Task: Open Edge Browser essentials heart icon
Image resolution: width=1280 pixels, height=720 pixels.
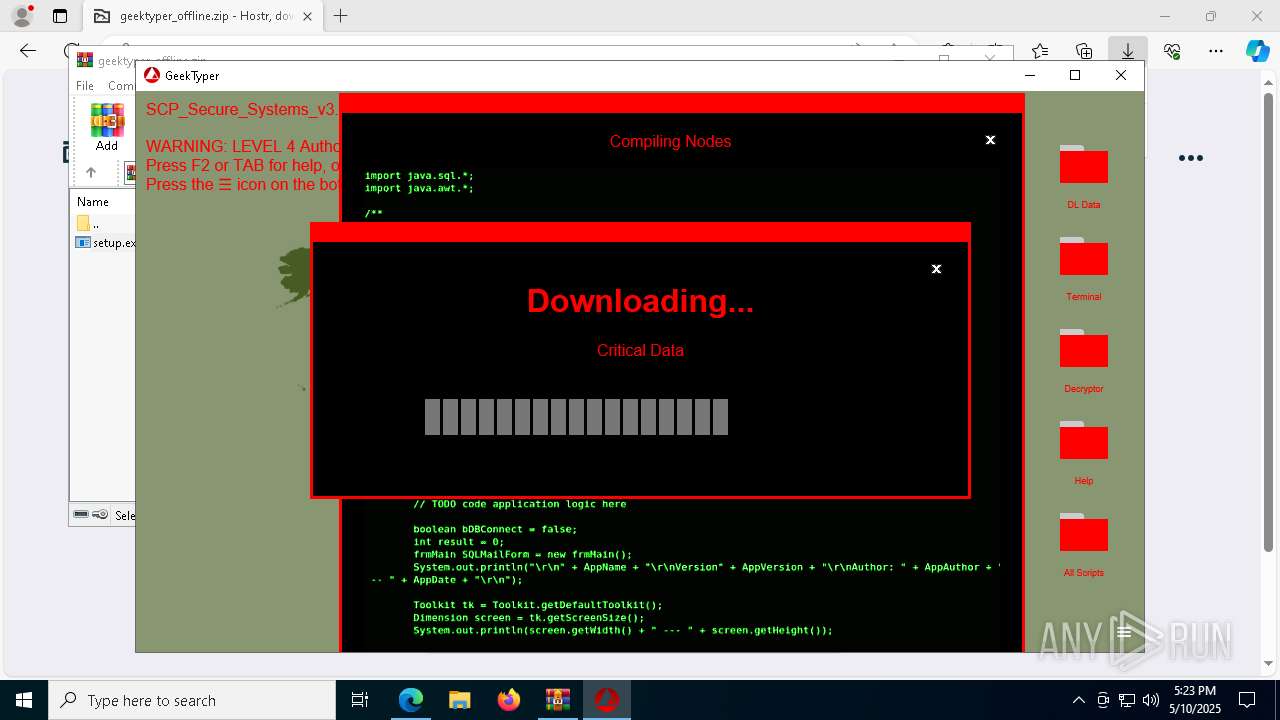Action: pos(1172,51)
